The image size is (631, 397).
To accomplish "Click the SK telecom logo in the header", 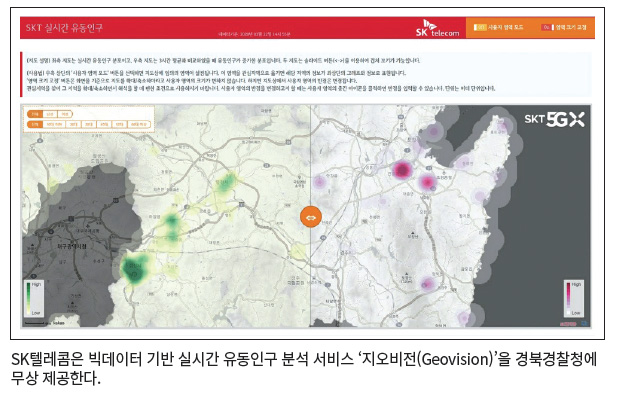I will coord(437,28).
